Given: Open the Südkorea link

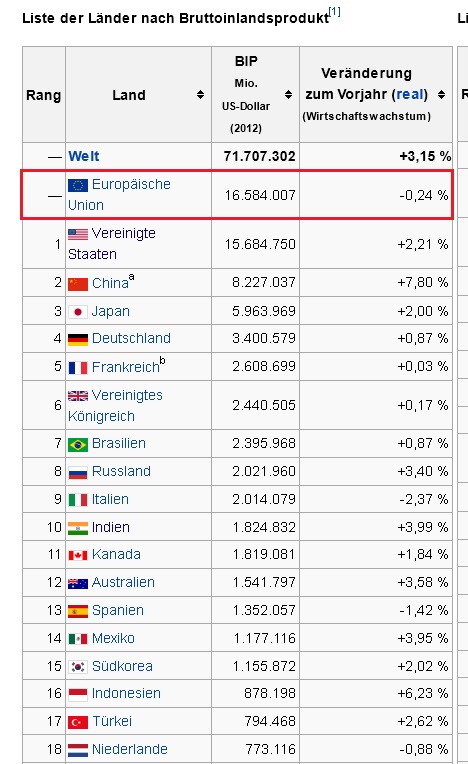Looking at the screenshot, I should coord(122,666).
